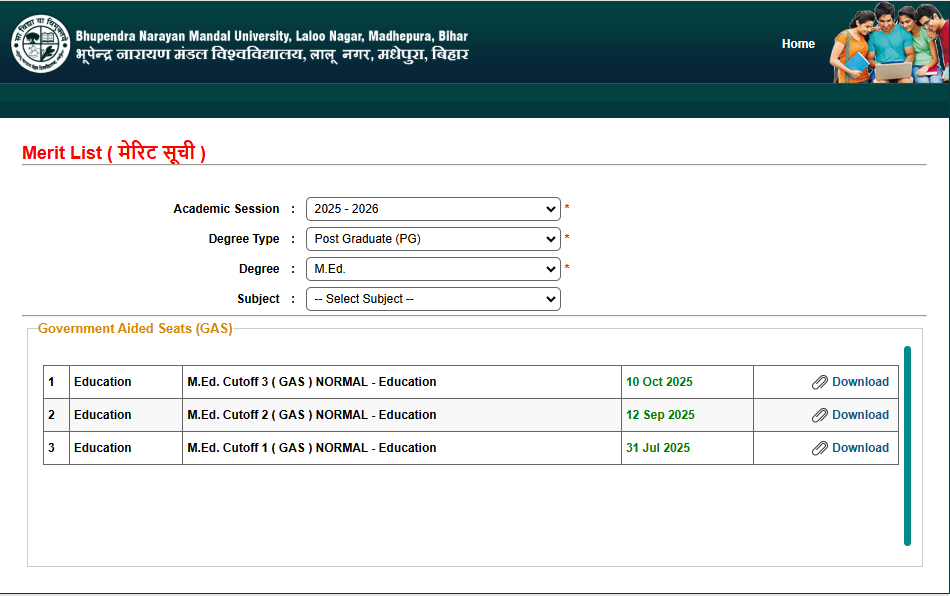Click the Government Aided Seats (GAS) legend

pyautogui.click(x=135, y=328)
